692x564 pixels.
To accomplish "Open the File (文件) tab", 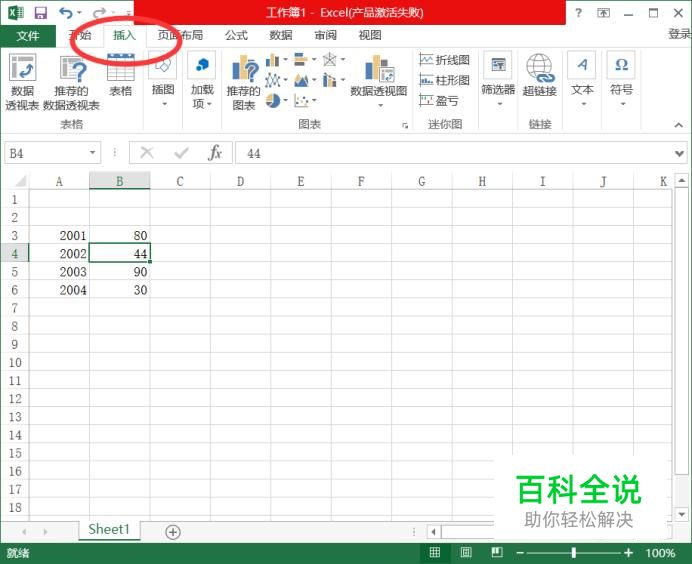I will [x=28, y=36].
